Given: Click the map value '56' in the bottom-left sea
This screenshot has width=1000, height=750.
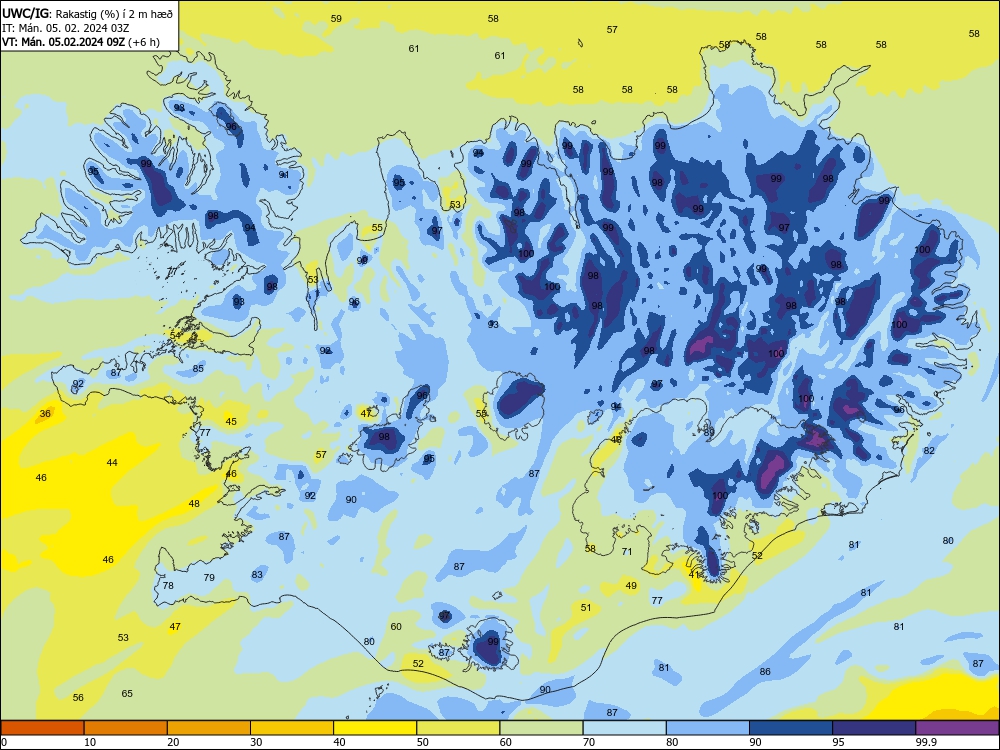Looking at the screenshot, I should [78, 697].
